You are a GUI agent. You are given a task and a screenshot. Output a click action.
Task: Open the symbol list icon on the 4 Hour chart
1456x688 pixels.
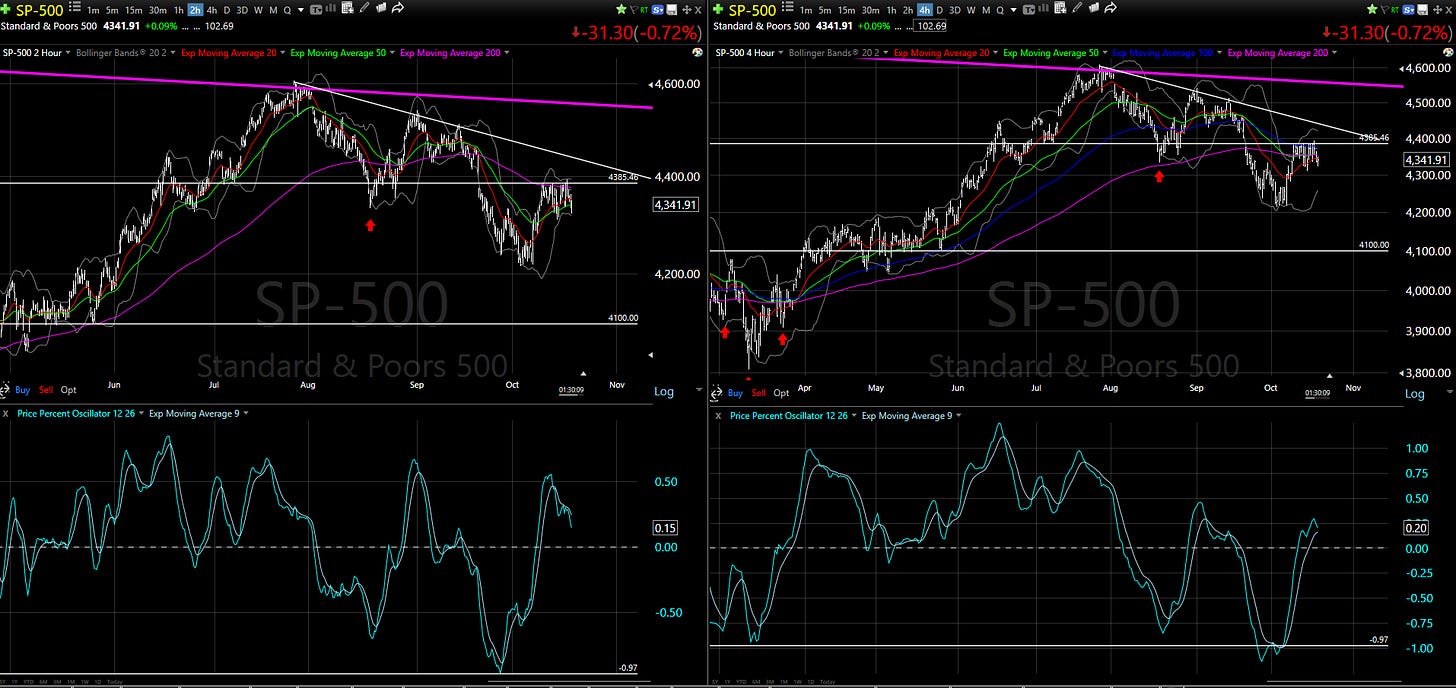(x=787, y=7)
